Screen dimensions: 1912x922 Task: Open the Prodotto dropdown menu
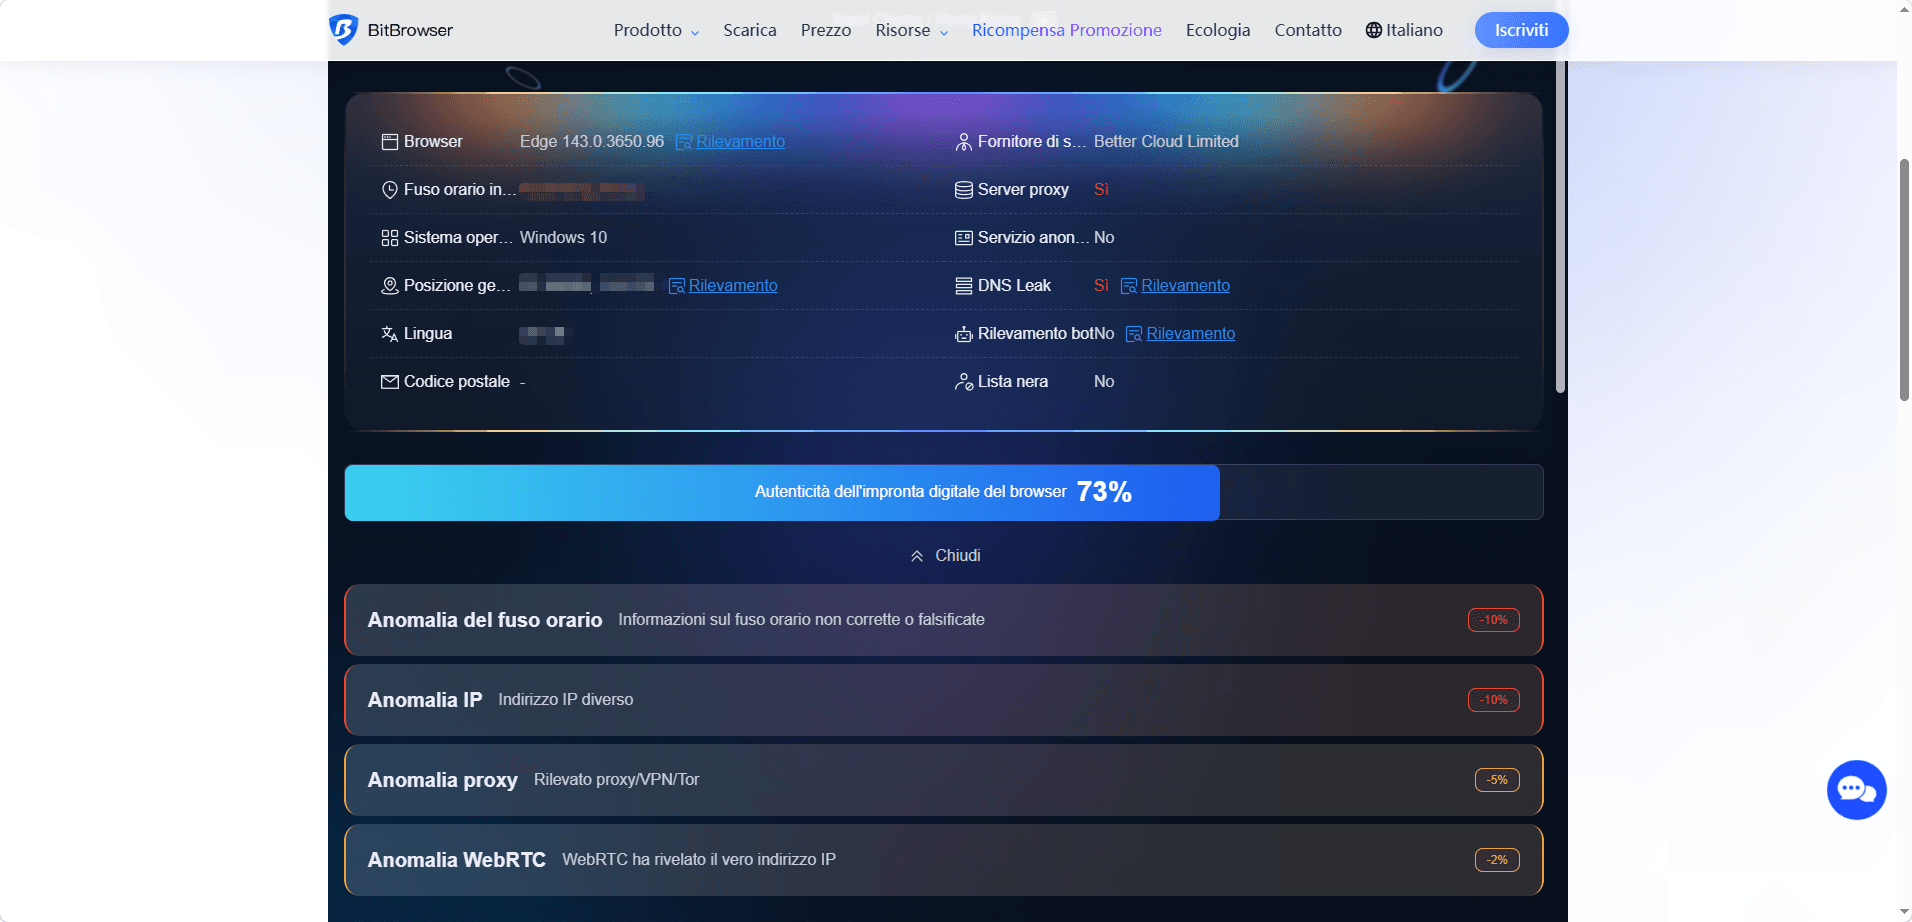tap(648, 30)
